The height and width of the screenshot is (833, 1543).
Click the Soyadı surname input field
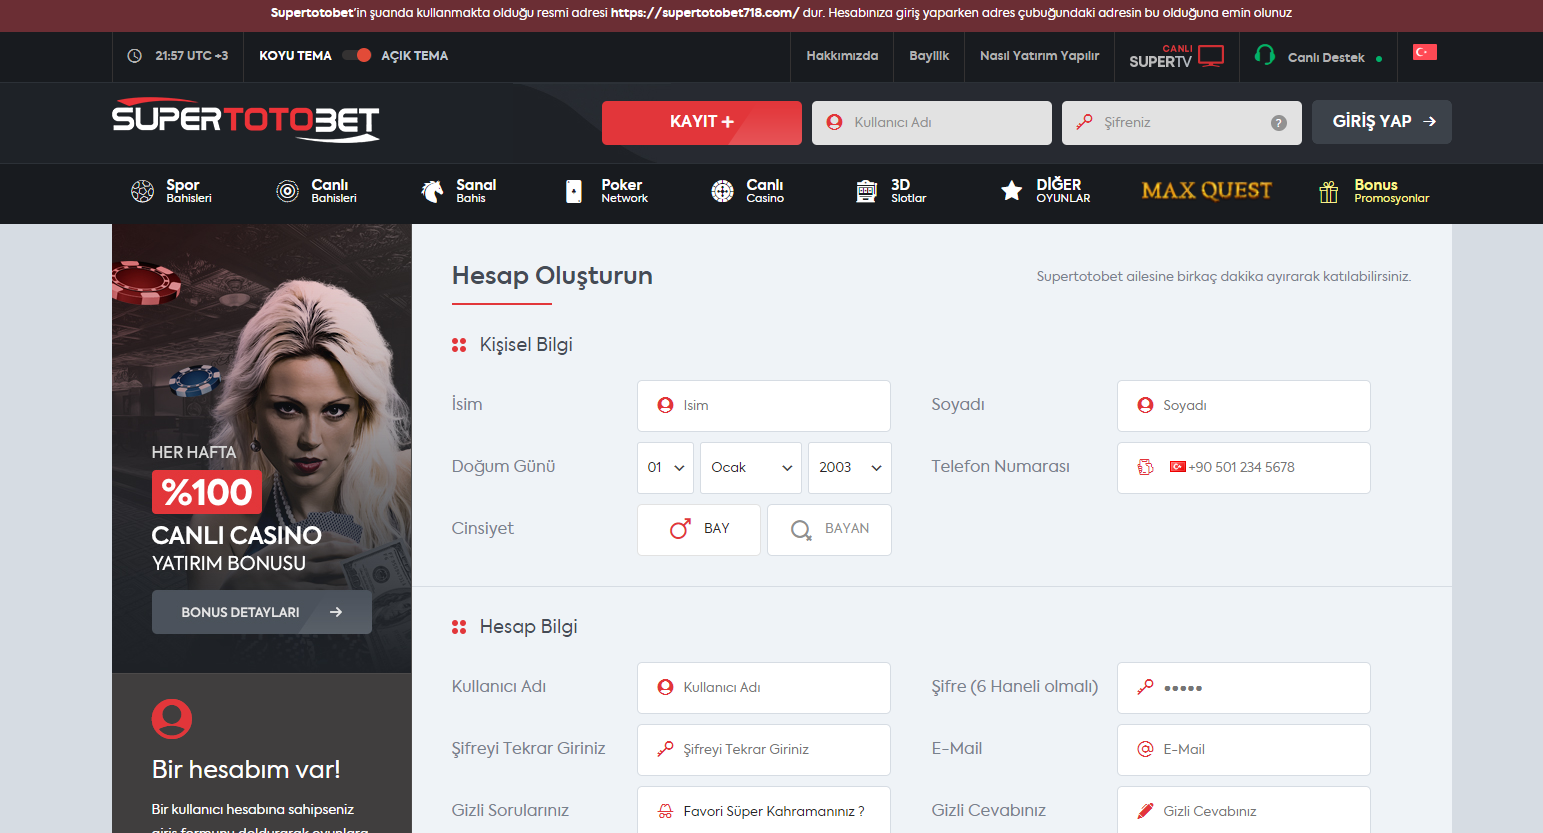tap(1244, 406)
